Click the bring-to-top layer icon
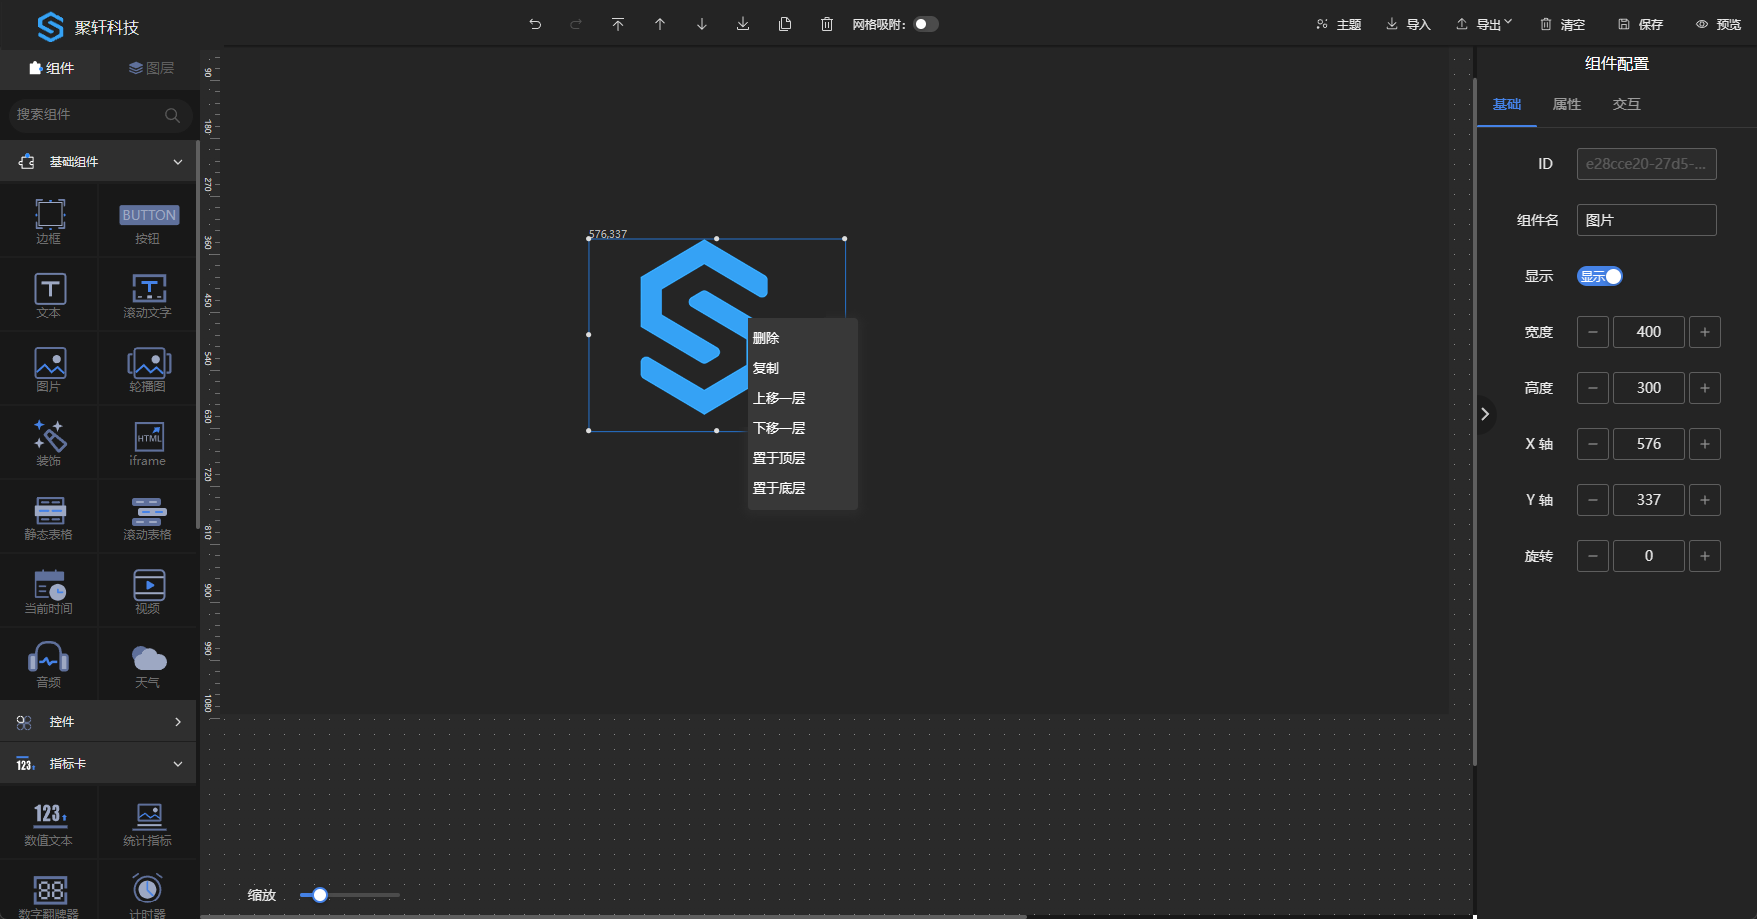Screen dimensions: 1757x919 pyautogui.click(x=618, y=24)
